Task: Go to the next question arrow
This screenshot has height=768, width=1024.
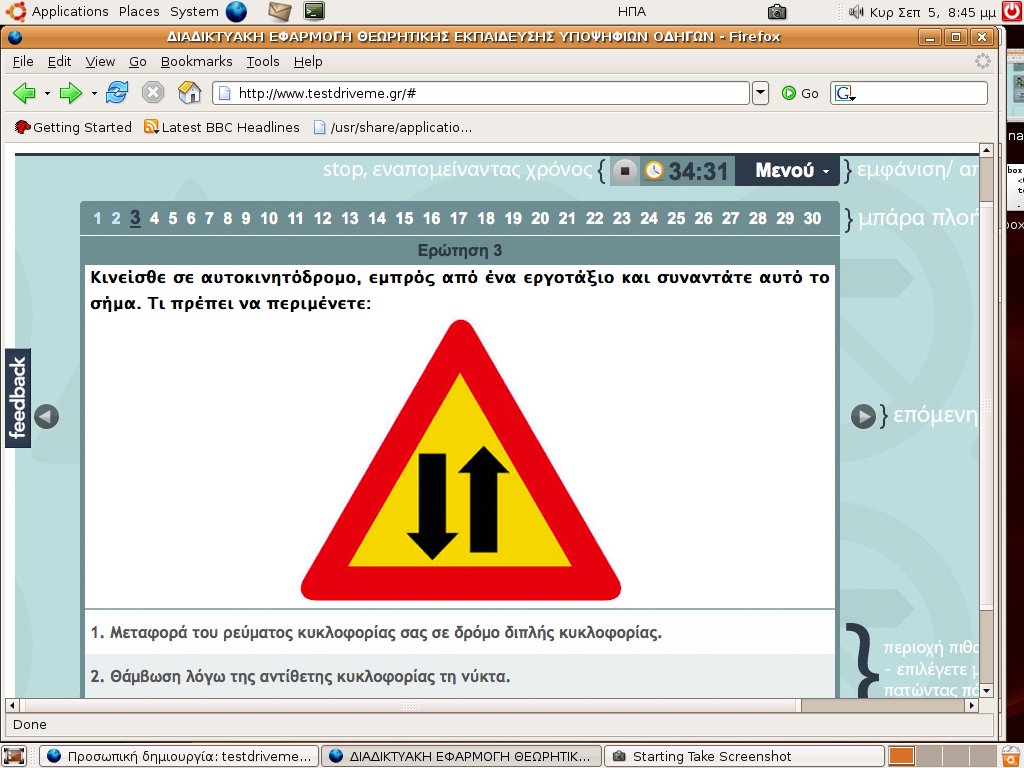Action: click(863, 416)
